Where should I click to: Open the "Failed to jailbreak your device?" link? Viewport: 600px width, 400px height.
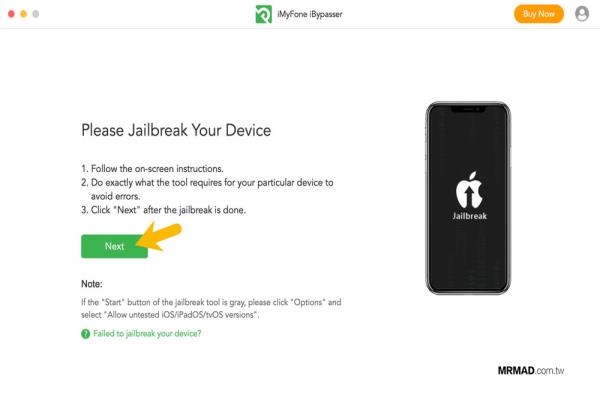[x=147, y=333]
